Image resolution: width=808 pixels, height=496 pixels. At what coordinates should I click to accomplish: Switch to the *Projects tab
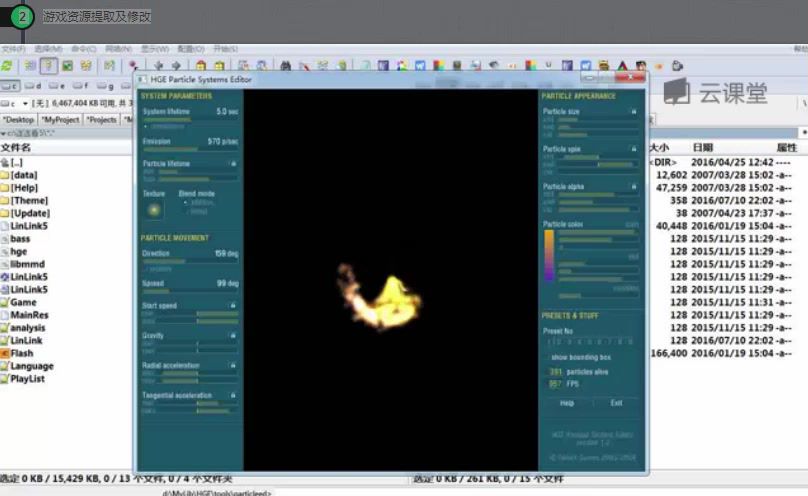click(x=102, y=119)
